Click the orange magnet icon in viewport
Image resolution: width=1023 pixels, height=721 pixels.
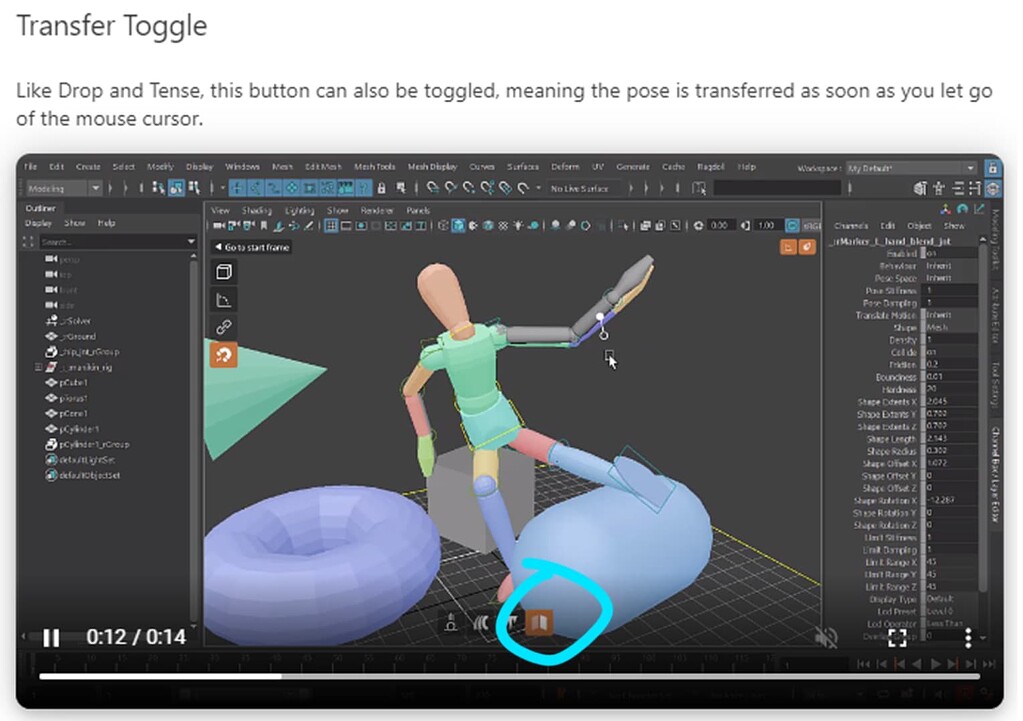pyautogui.click(x=225, y=355)
